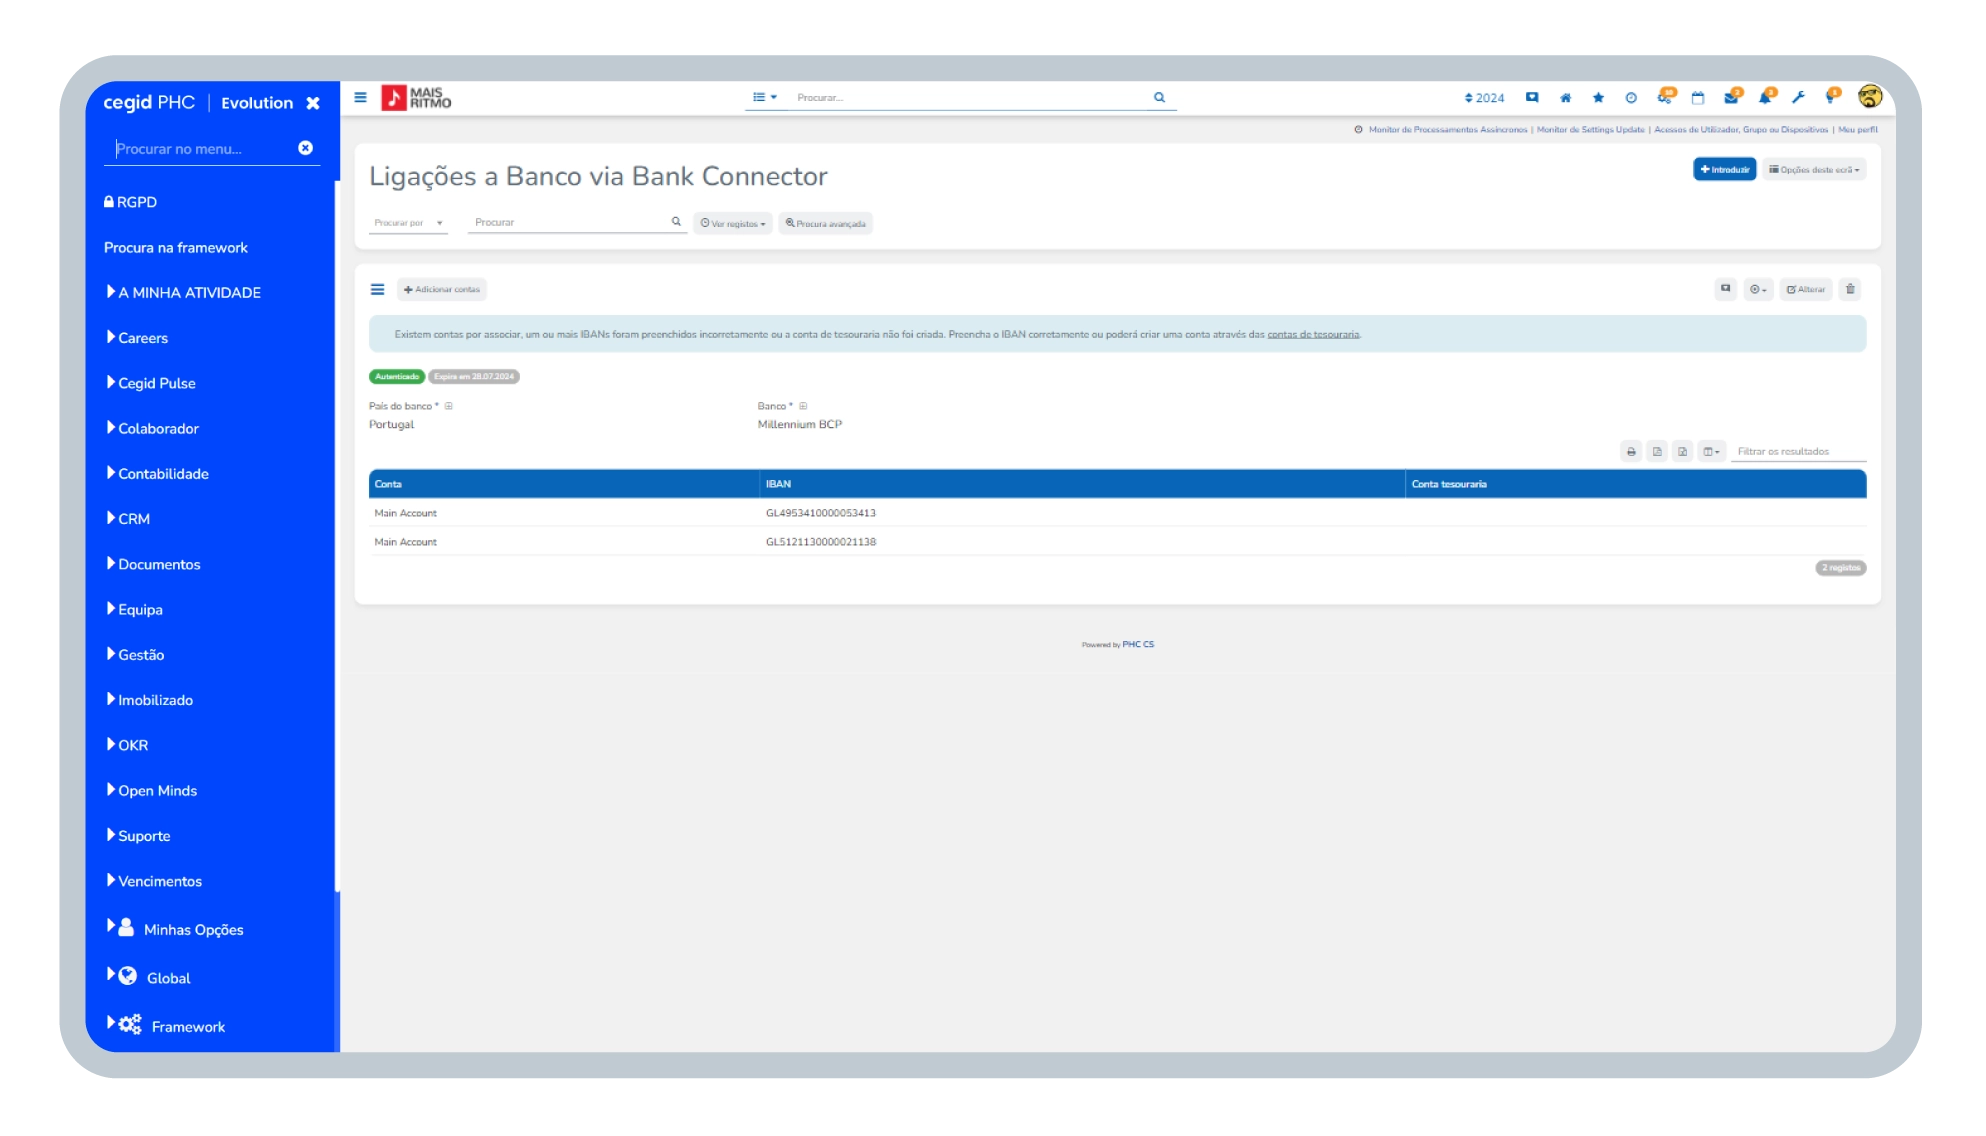Expand the Cegid Pulse menu section
Image resolution: width=1986 pixels, height=1136 pixels.
[x=151, y=383]
